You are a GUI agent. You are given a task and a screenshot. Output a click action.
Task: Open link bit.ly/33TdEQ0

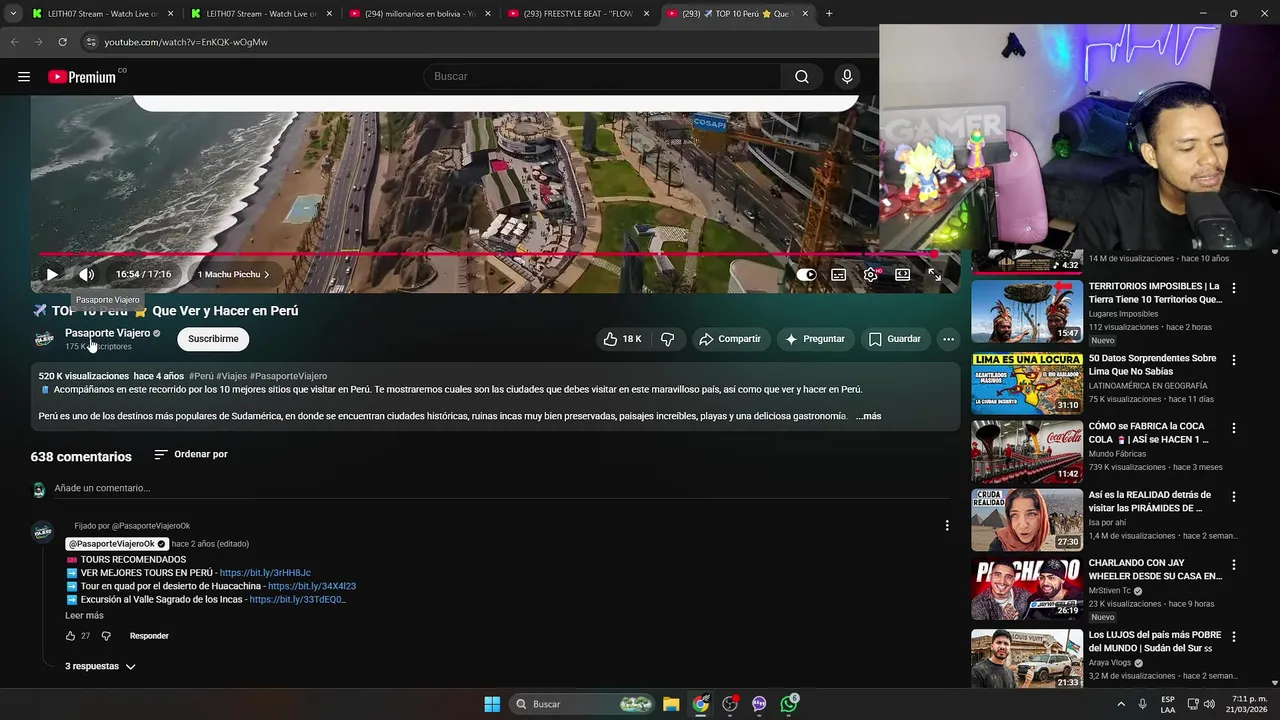point(297,599)
